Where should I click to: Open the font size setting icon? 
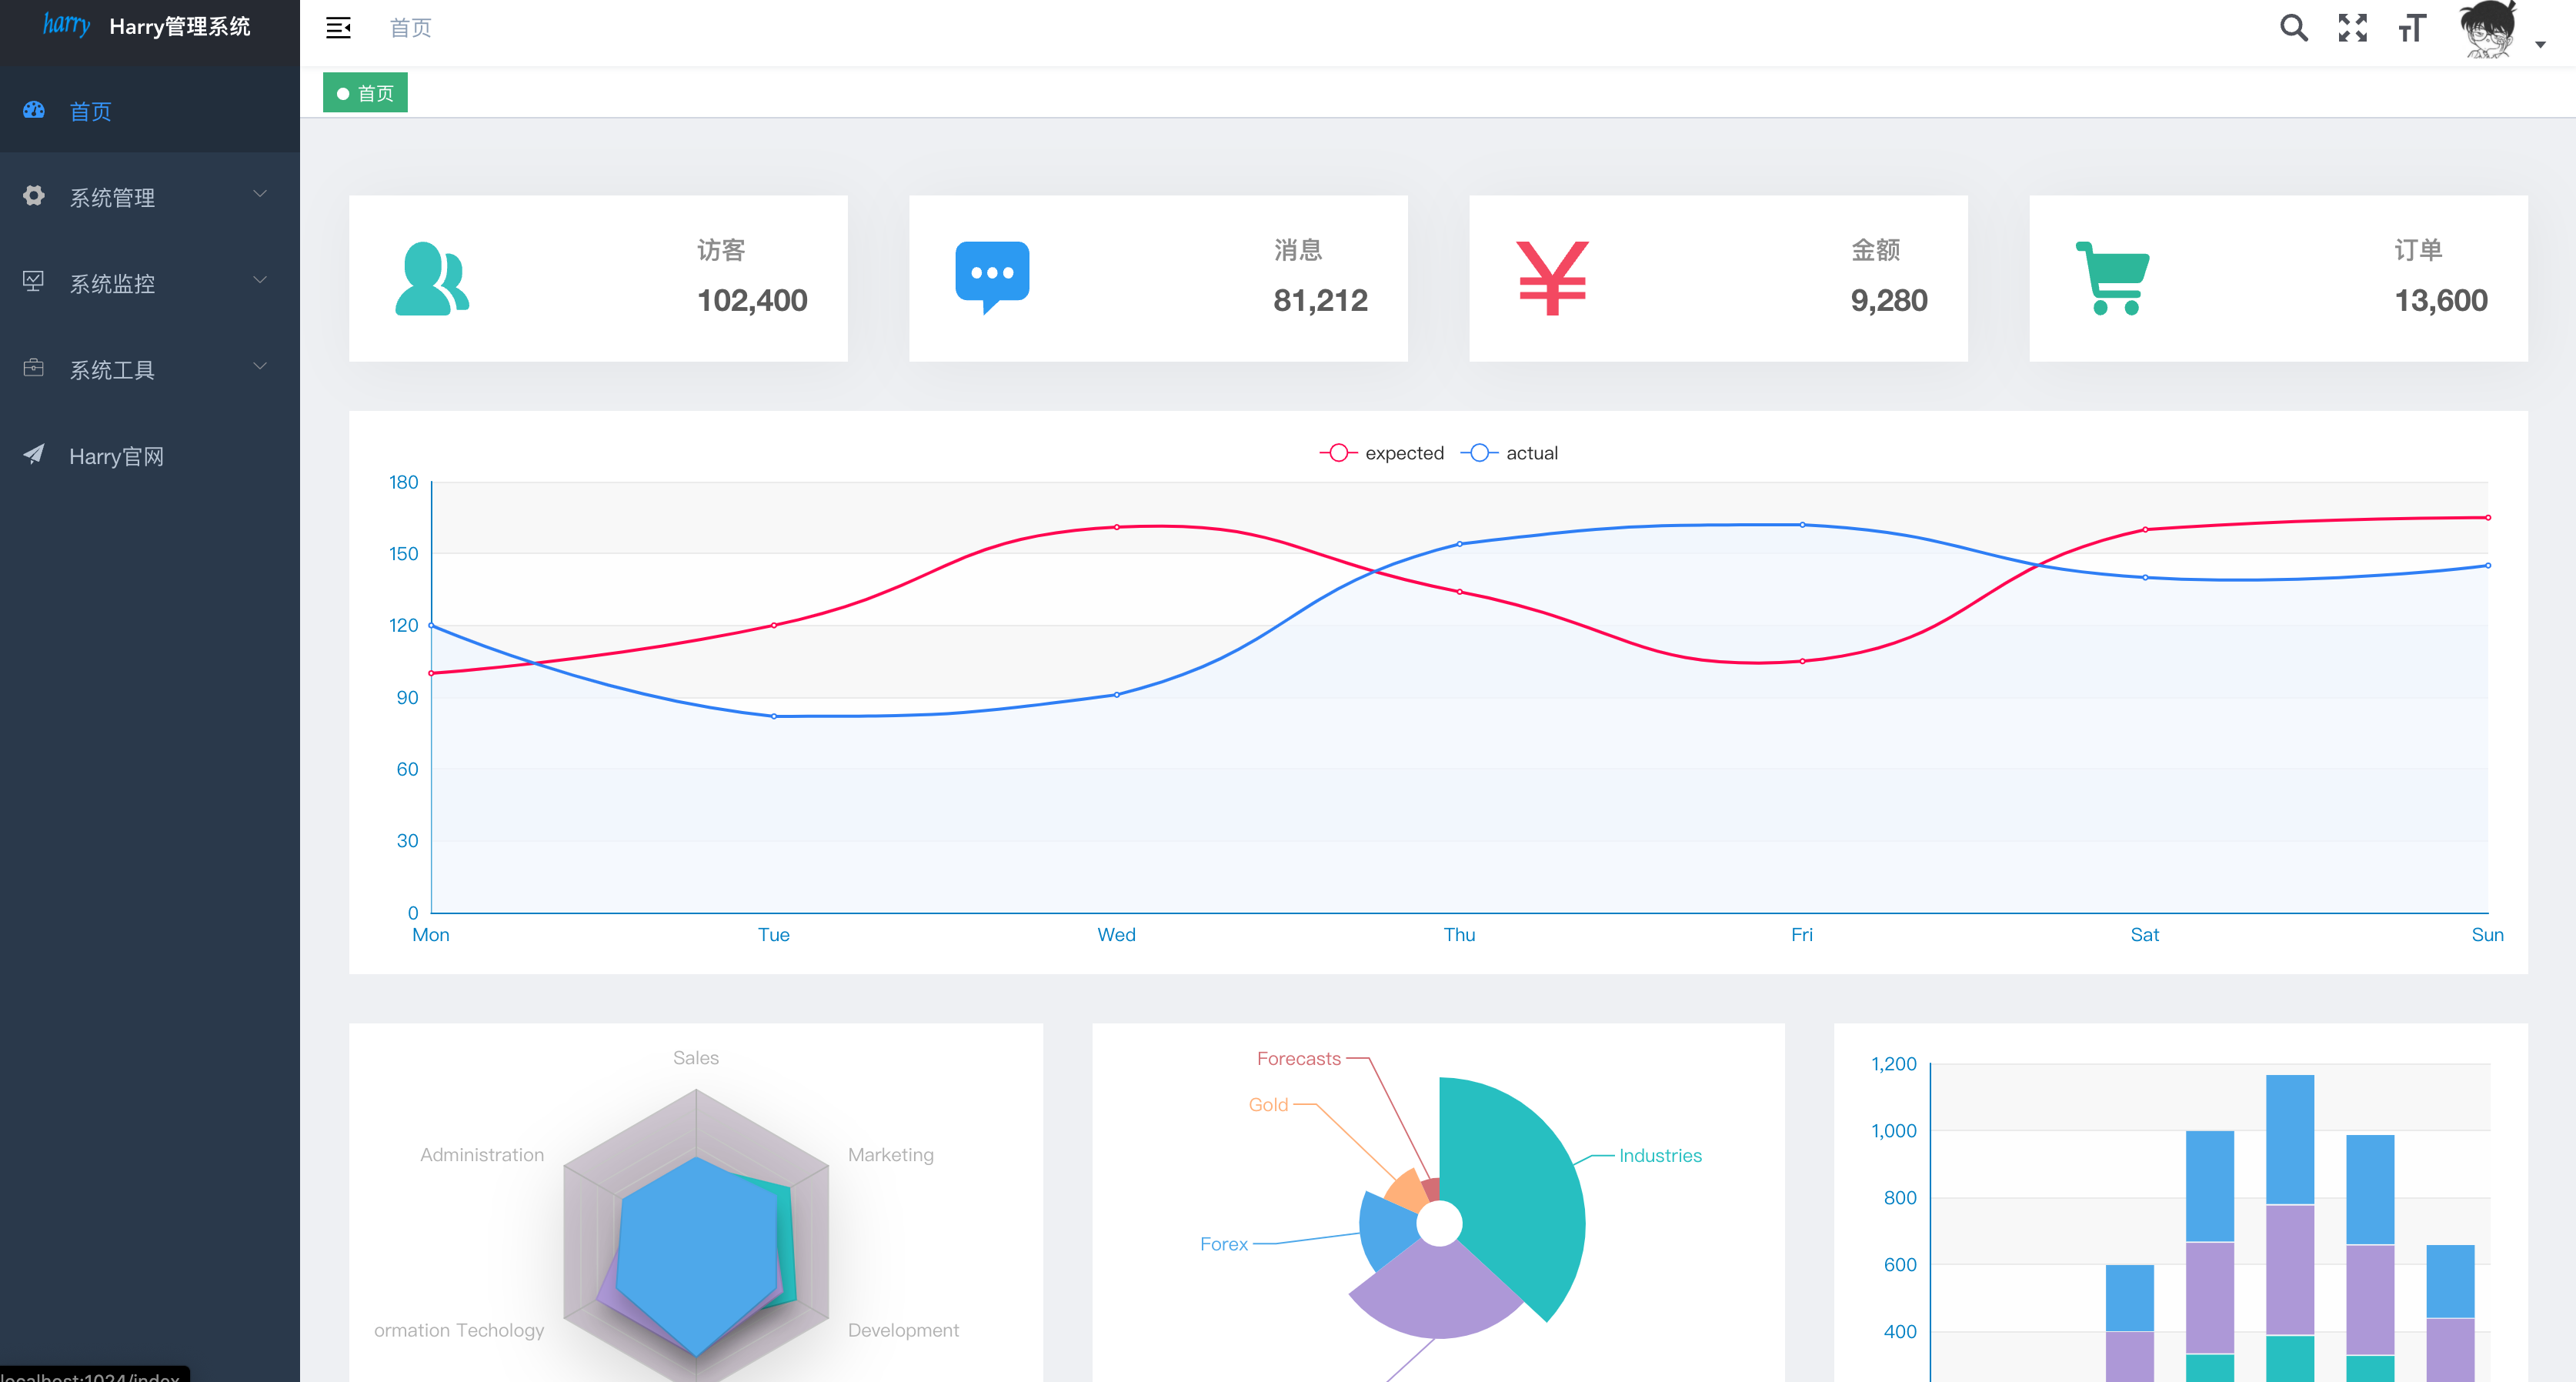click(2411, 28)
